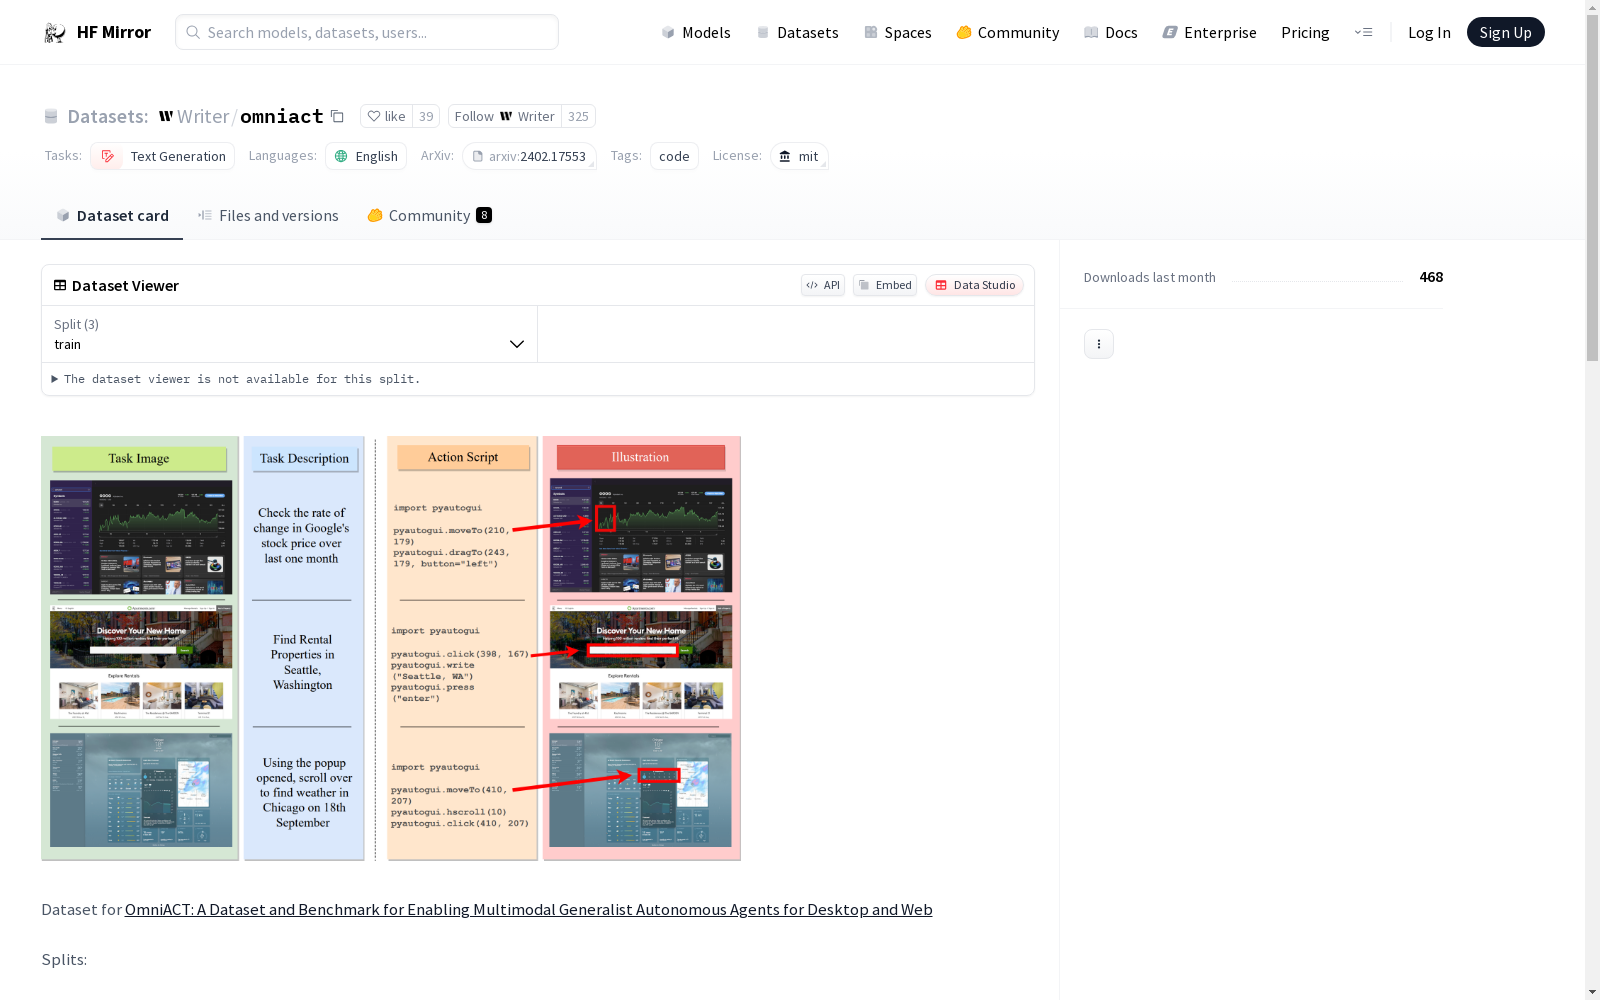This screenshot has height=1000, width=1600.
Task: Open Datasets in the top navigation
Action: 797,32
